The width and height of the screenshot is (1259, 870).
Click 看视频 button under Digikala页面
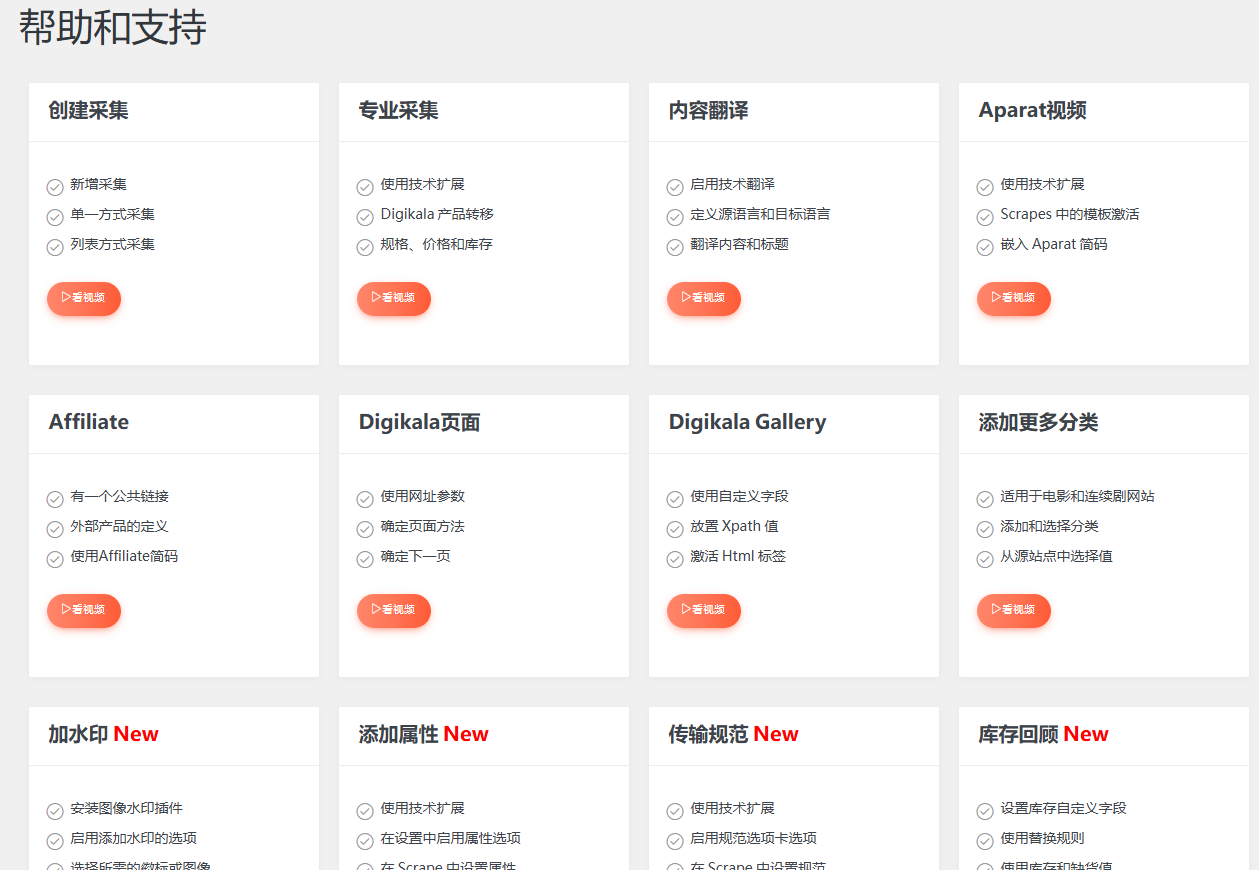coord(394,610)
